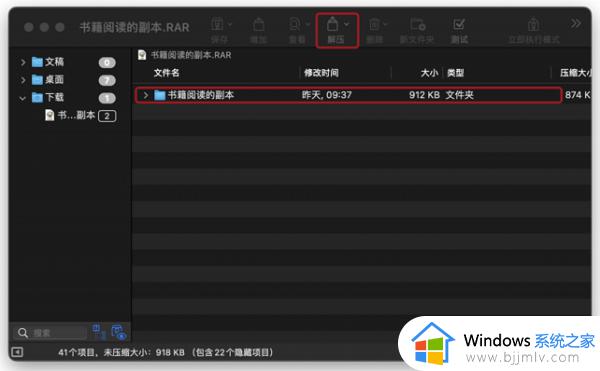The image size is (600, 371).
Task: Open the 保存 toolbar dropdown arrow
Action: click(x=230, y=24)
